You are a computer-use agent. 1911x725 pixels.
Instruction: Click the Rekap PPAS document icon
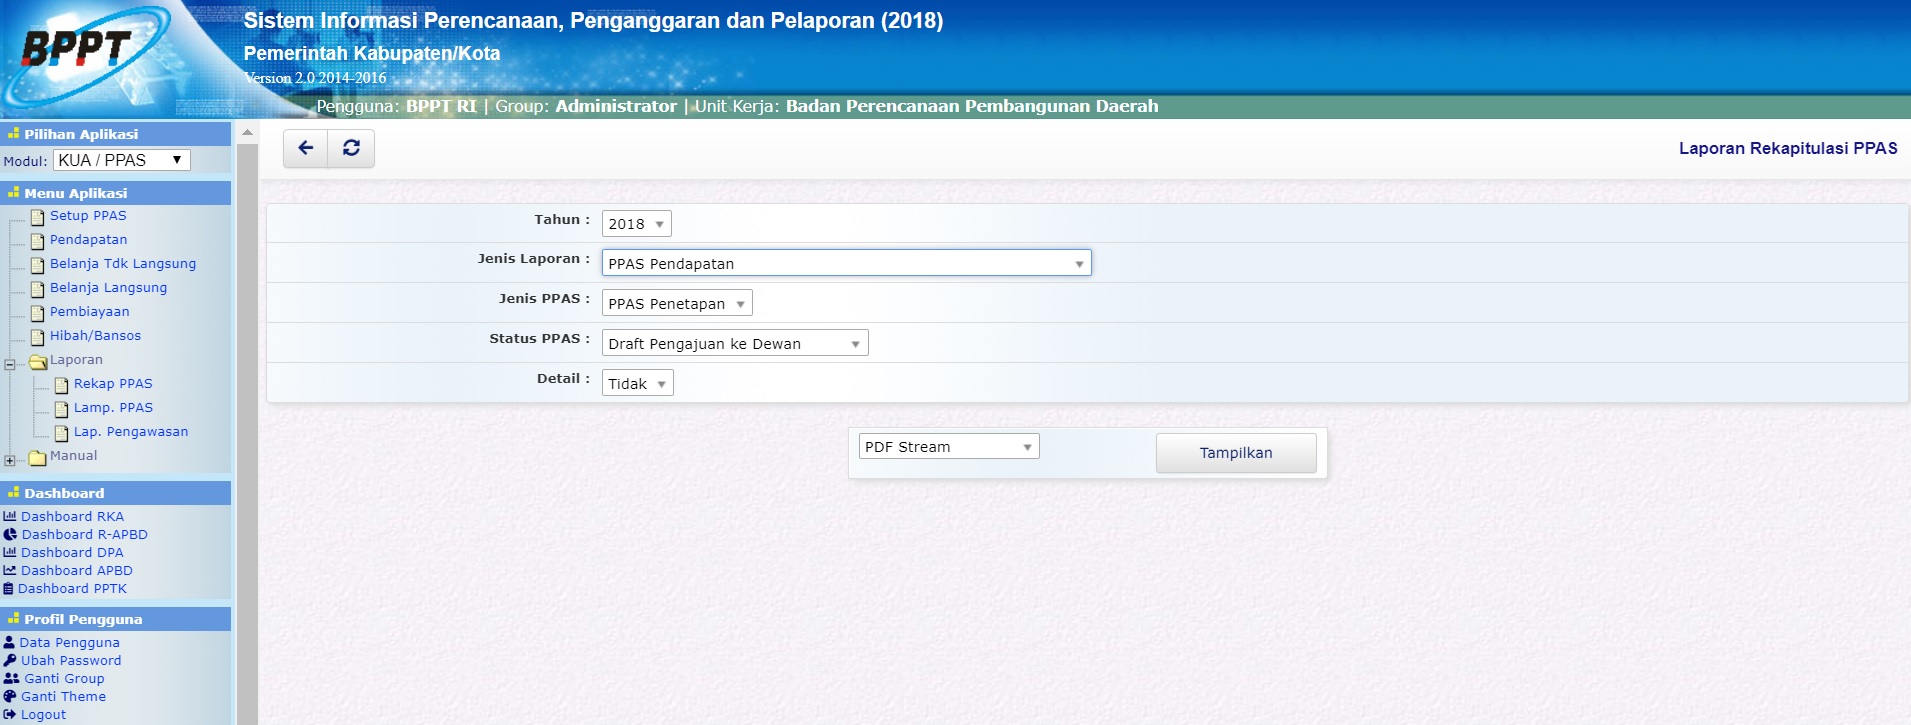[x=62, y=385]
